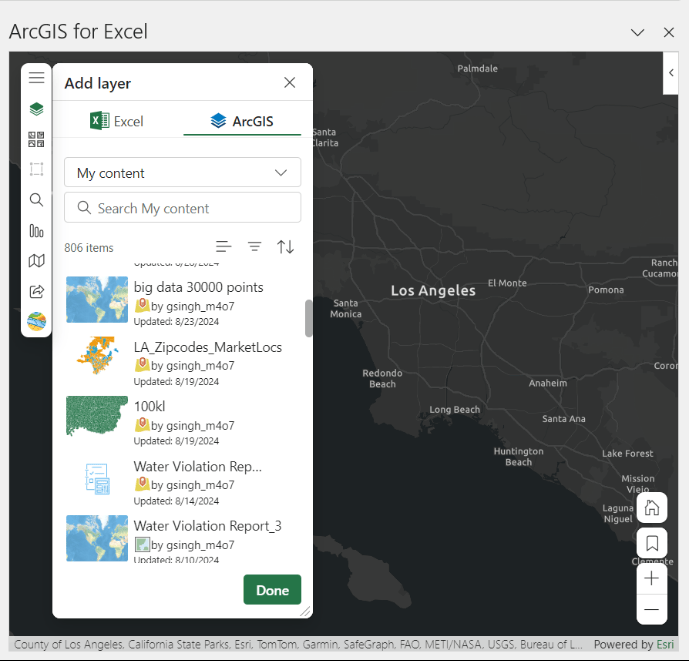Open the Basemap gallery icon
The width and height of the screenshot is (689, 661).
[36, 139]
